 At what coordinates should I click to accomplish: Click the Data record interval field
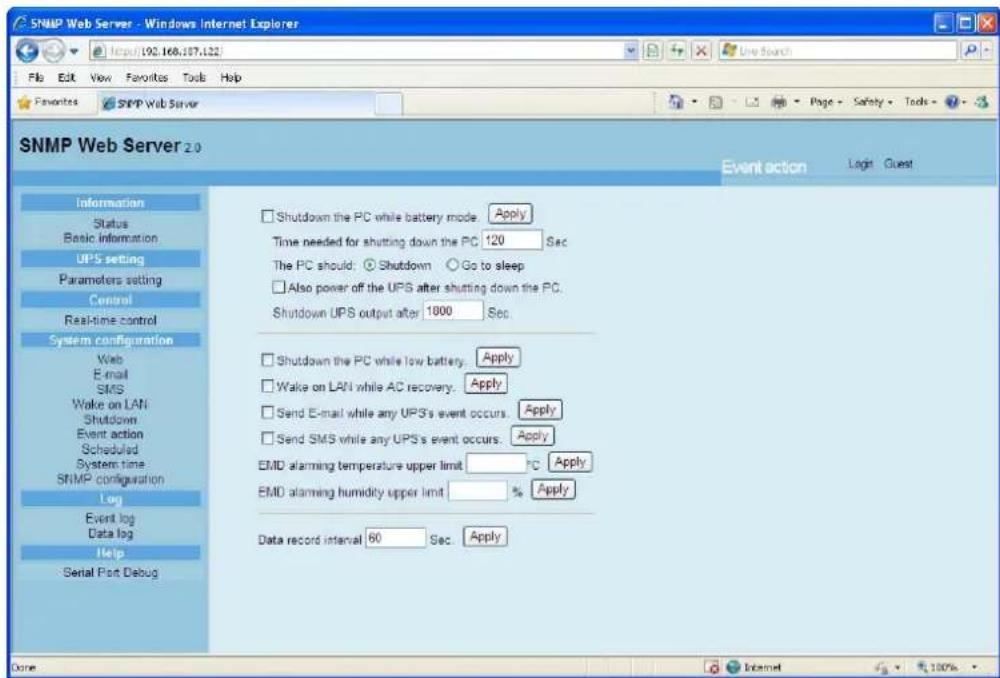pos(395,538)
